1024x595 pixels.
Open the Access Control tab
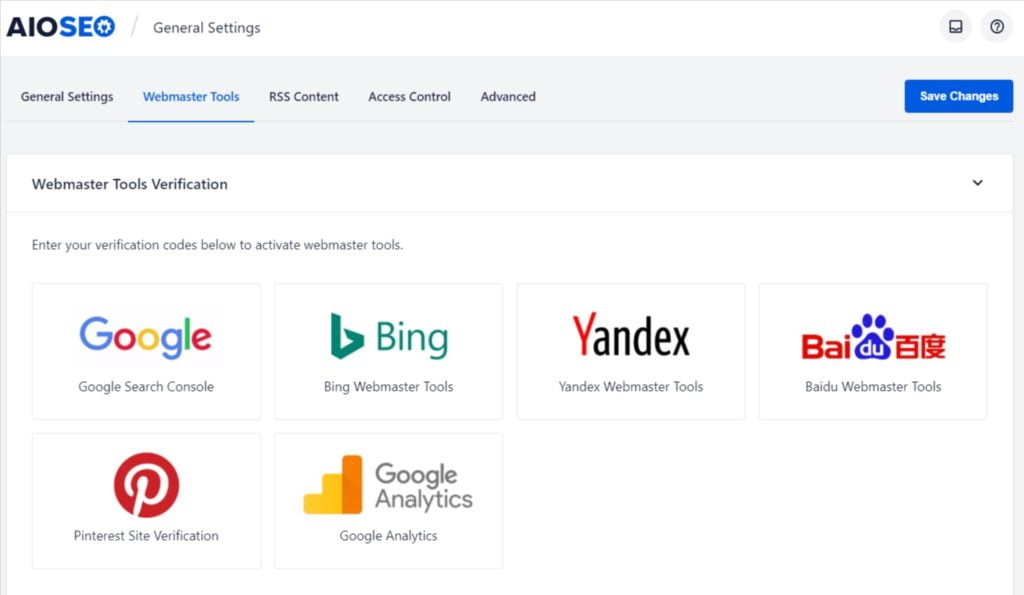coord(409,97)
